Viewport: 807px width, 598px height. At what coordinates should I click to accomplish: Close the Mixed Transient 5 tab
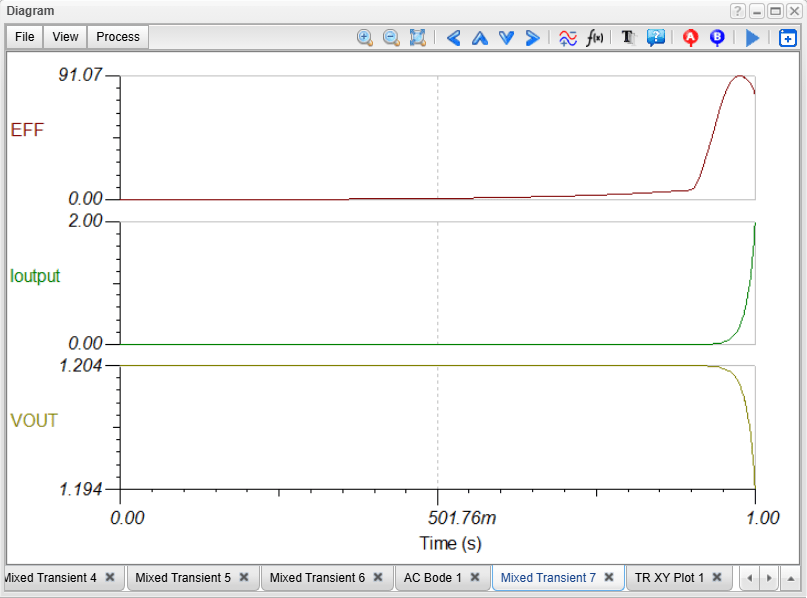click(245, 578)
